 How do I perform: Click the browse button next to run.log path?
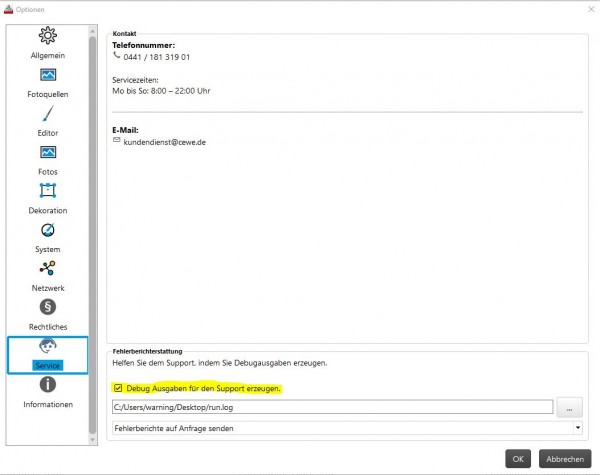point(569,407)
